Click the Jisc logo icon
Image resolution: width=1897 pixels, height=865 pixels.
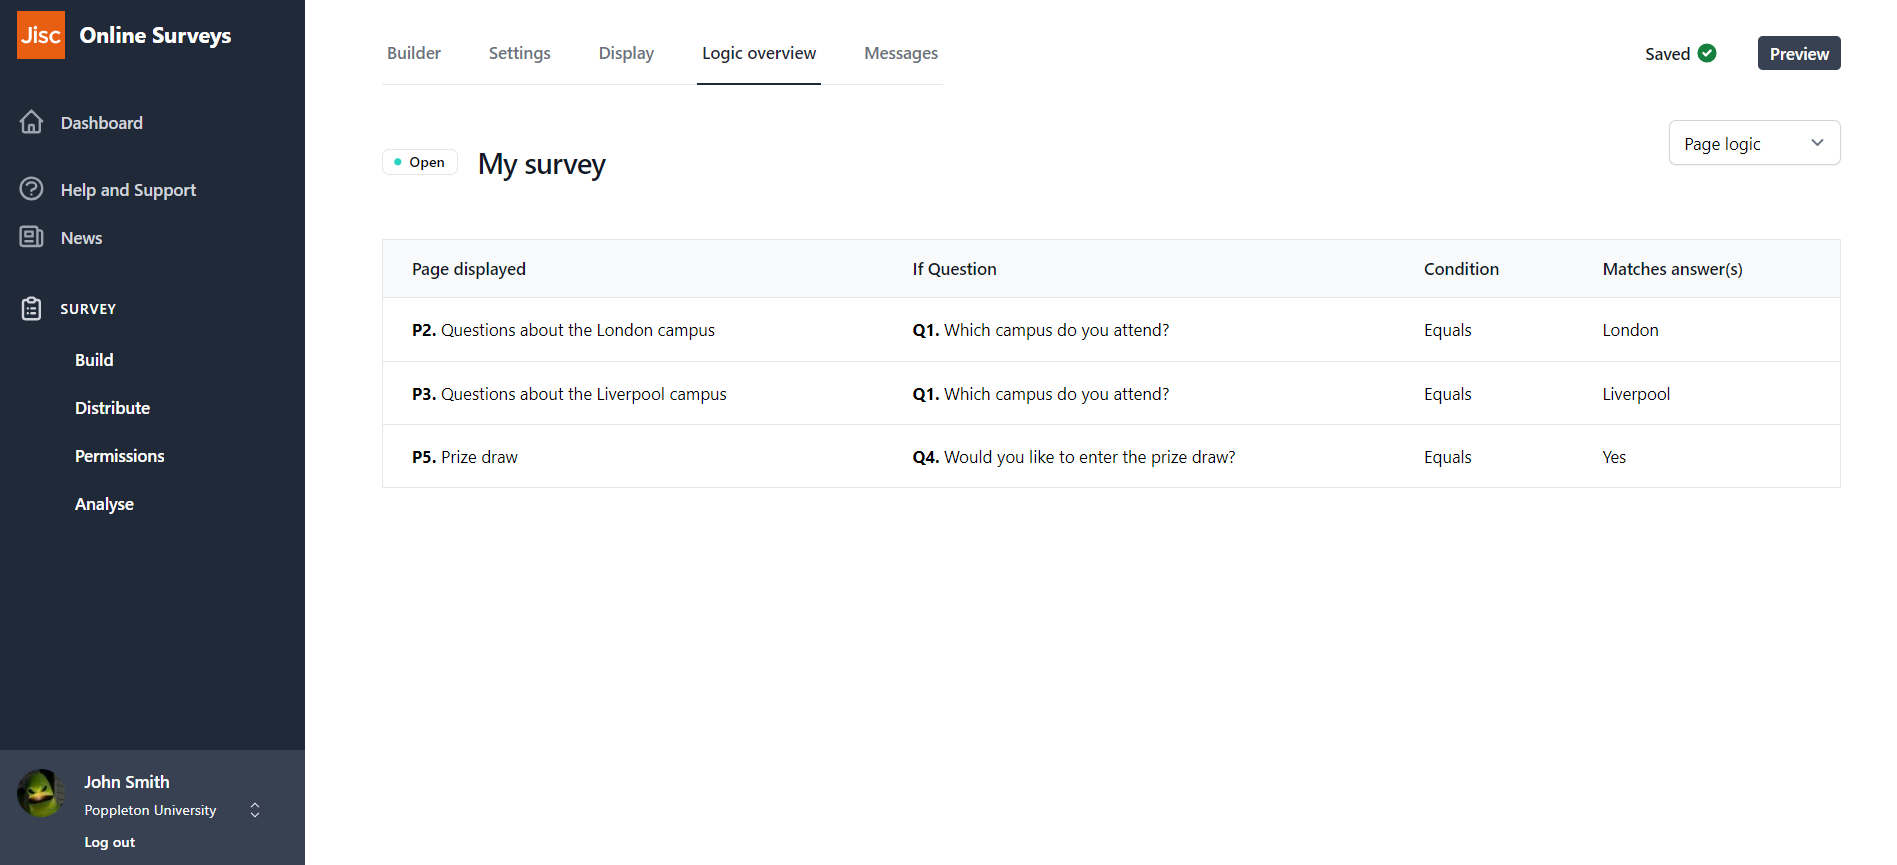(x=41, y=35)
